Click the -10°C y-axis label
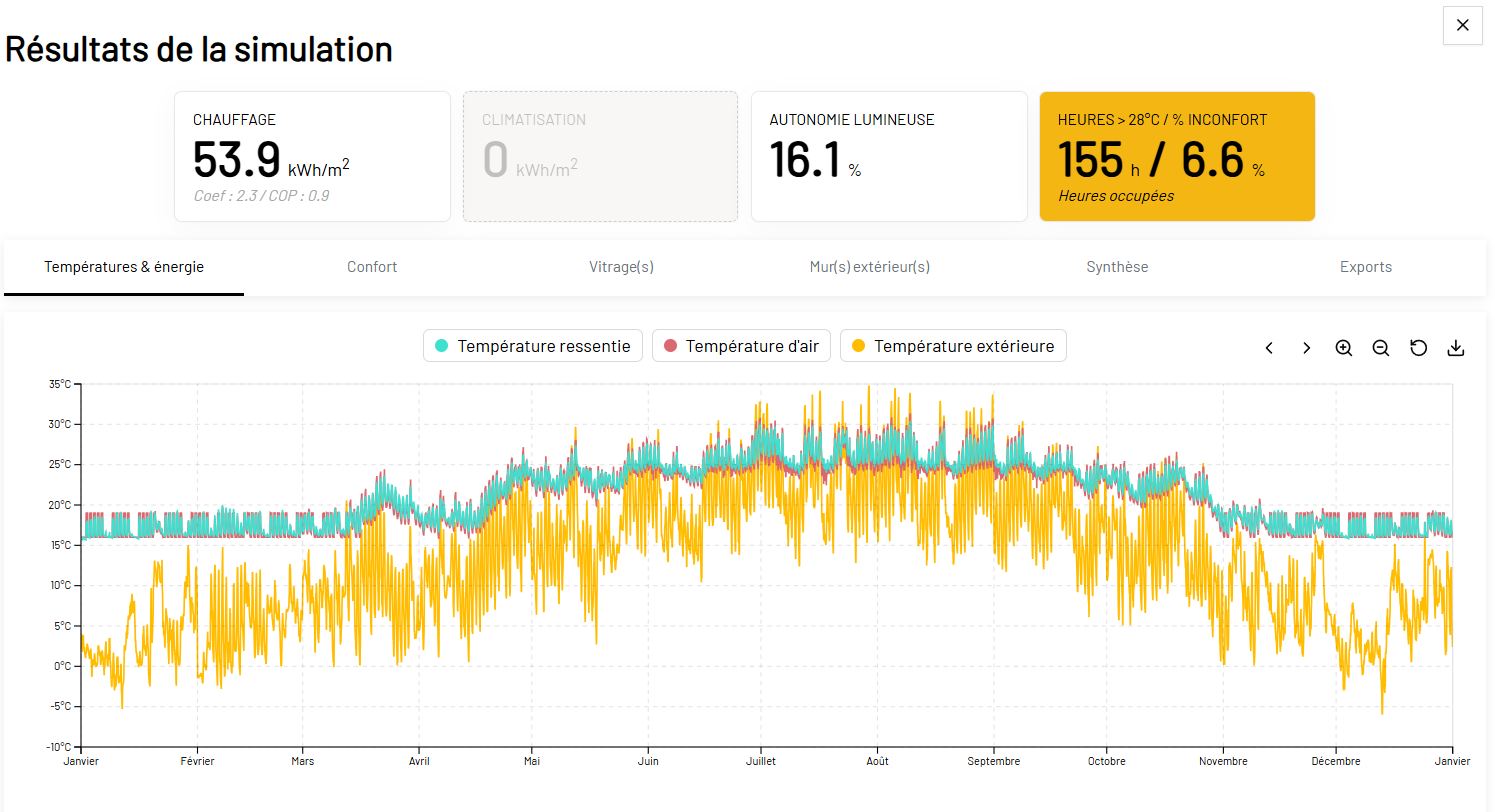1495x812 pixels. tap(58, 747)
